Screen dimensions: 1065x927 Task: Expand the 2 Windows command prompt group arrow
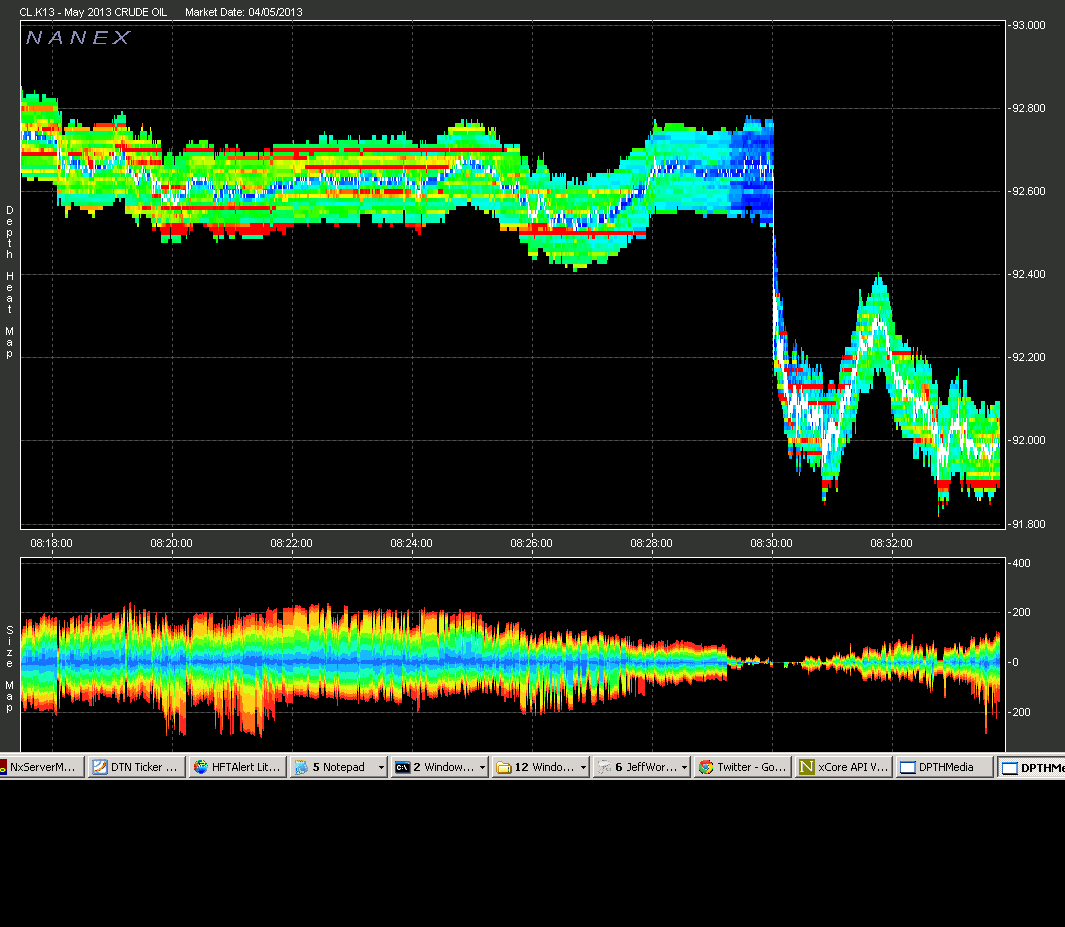point(482,767)
